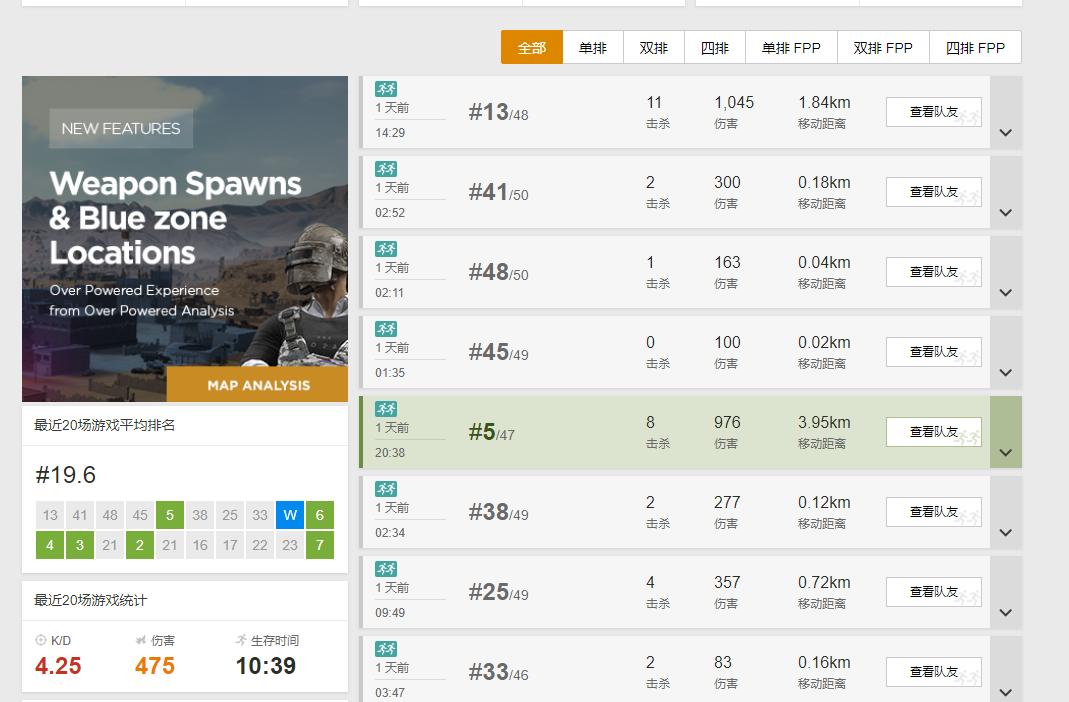Click the duo mode icon on the #5 match
The height and width of the screenshot is (702, 1069).
pyautogui.click(x=386, y=409)
